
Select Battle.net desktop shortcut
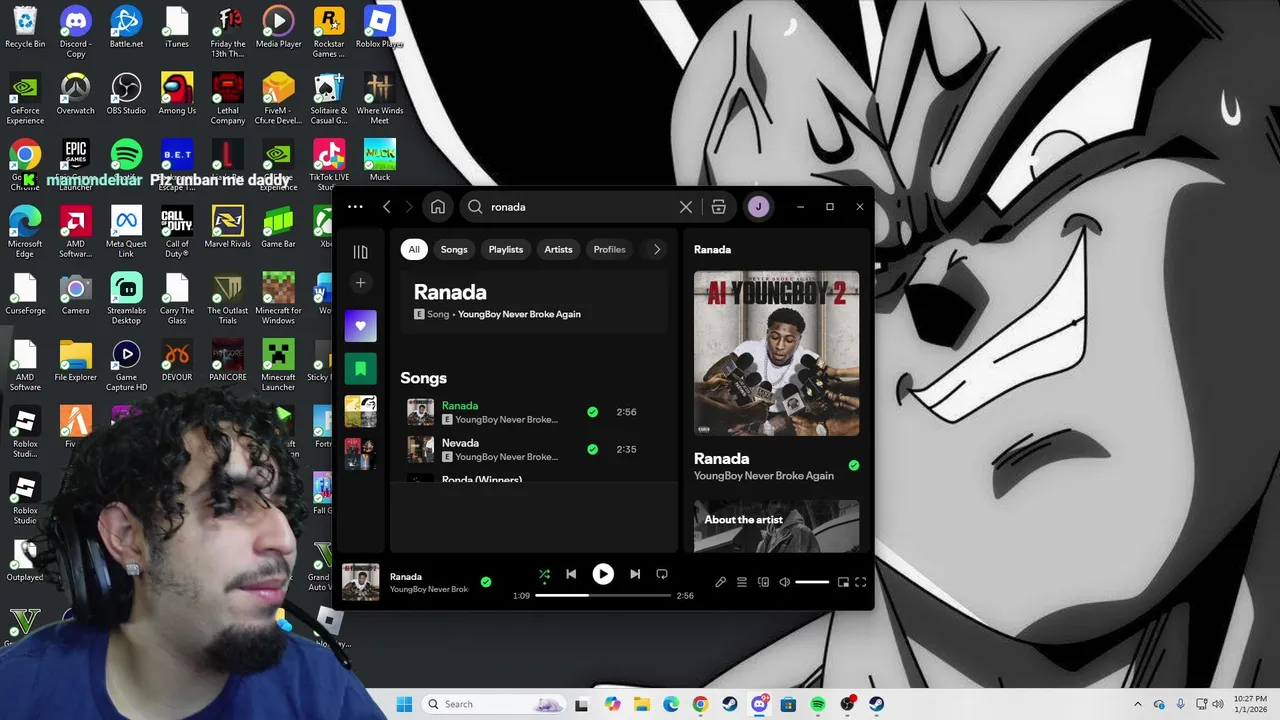point(126,27)
